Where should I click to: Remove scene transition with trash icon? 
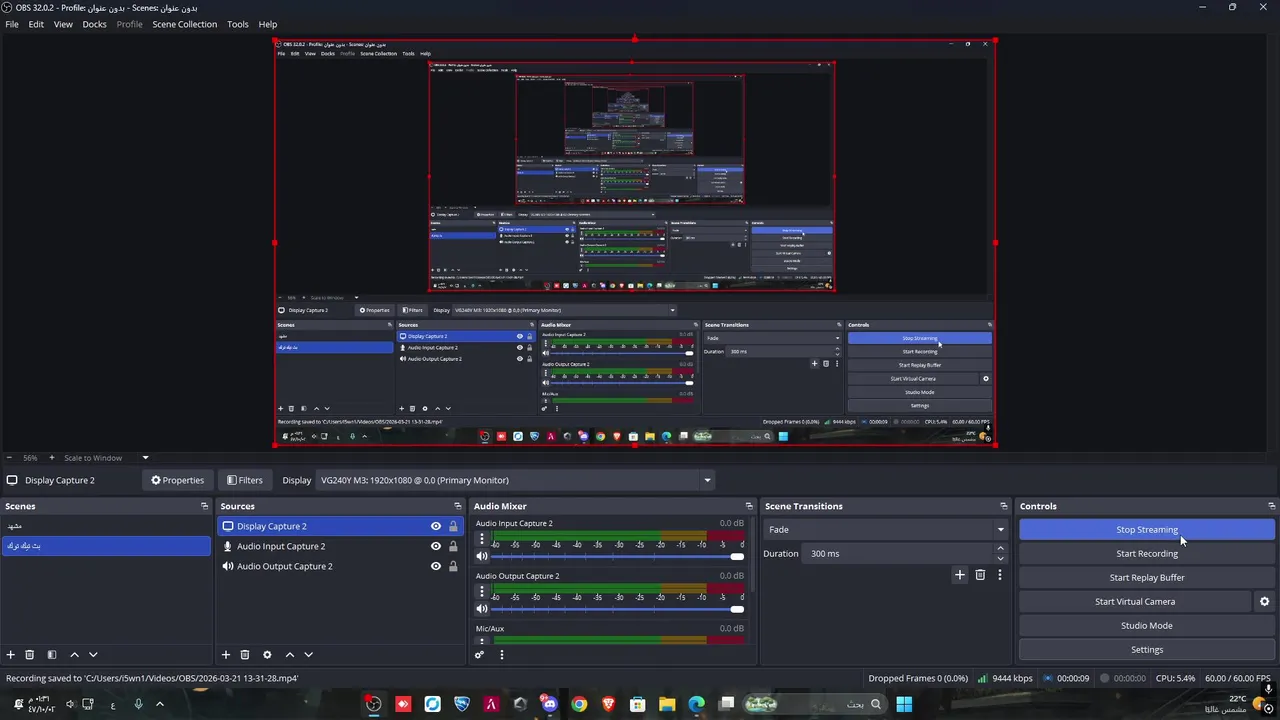[980, 575]
